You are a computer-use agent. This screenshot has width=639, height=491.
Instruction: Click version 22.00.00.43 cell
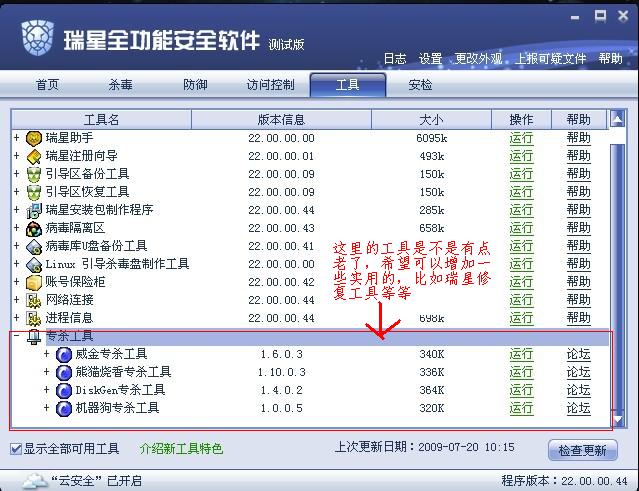coord(281,228)
